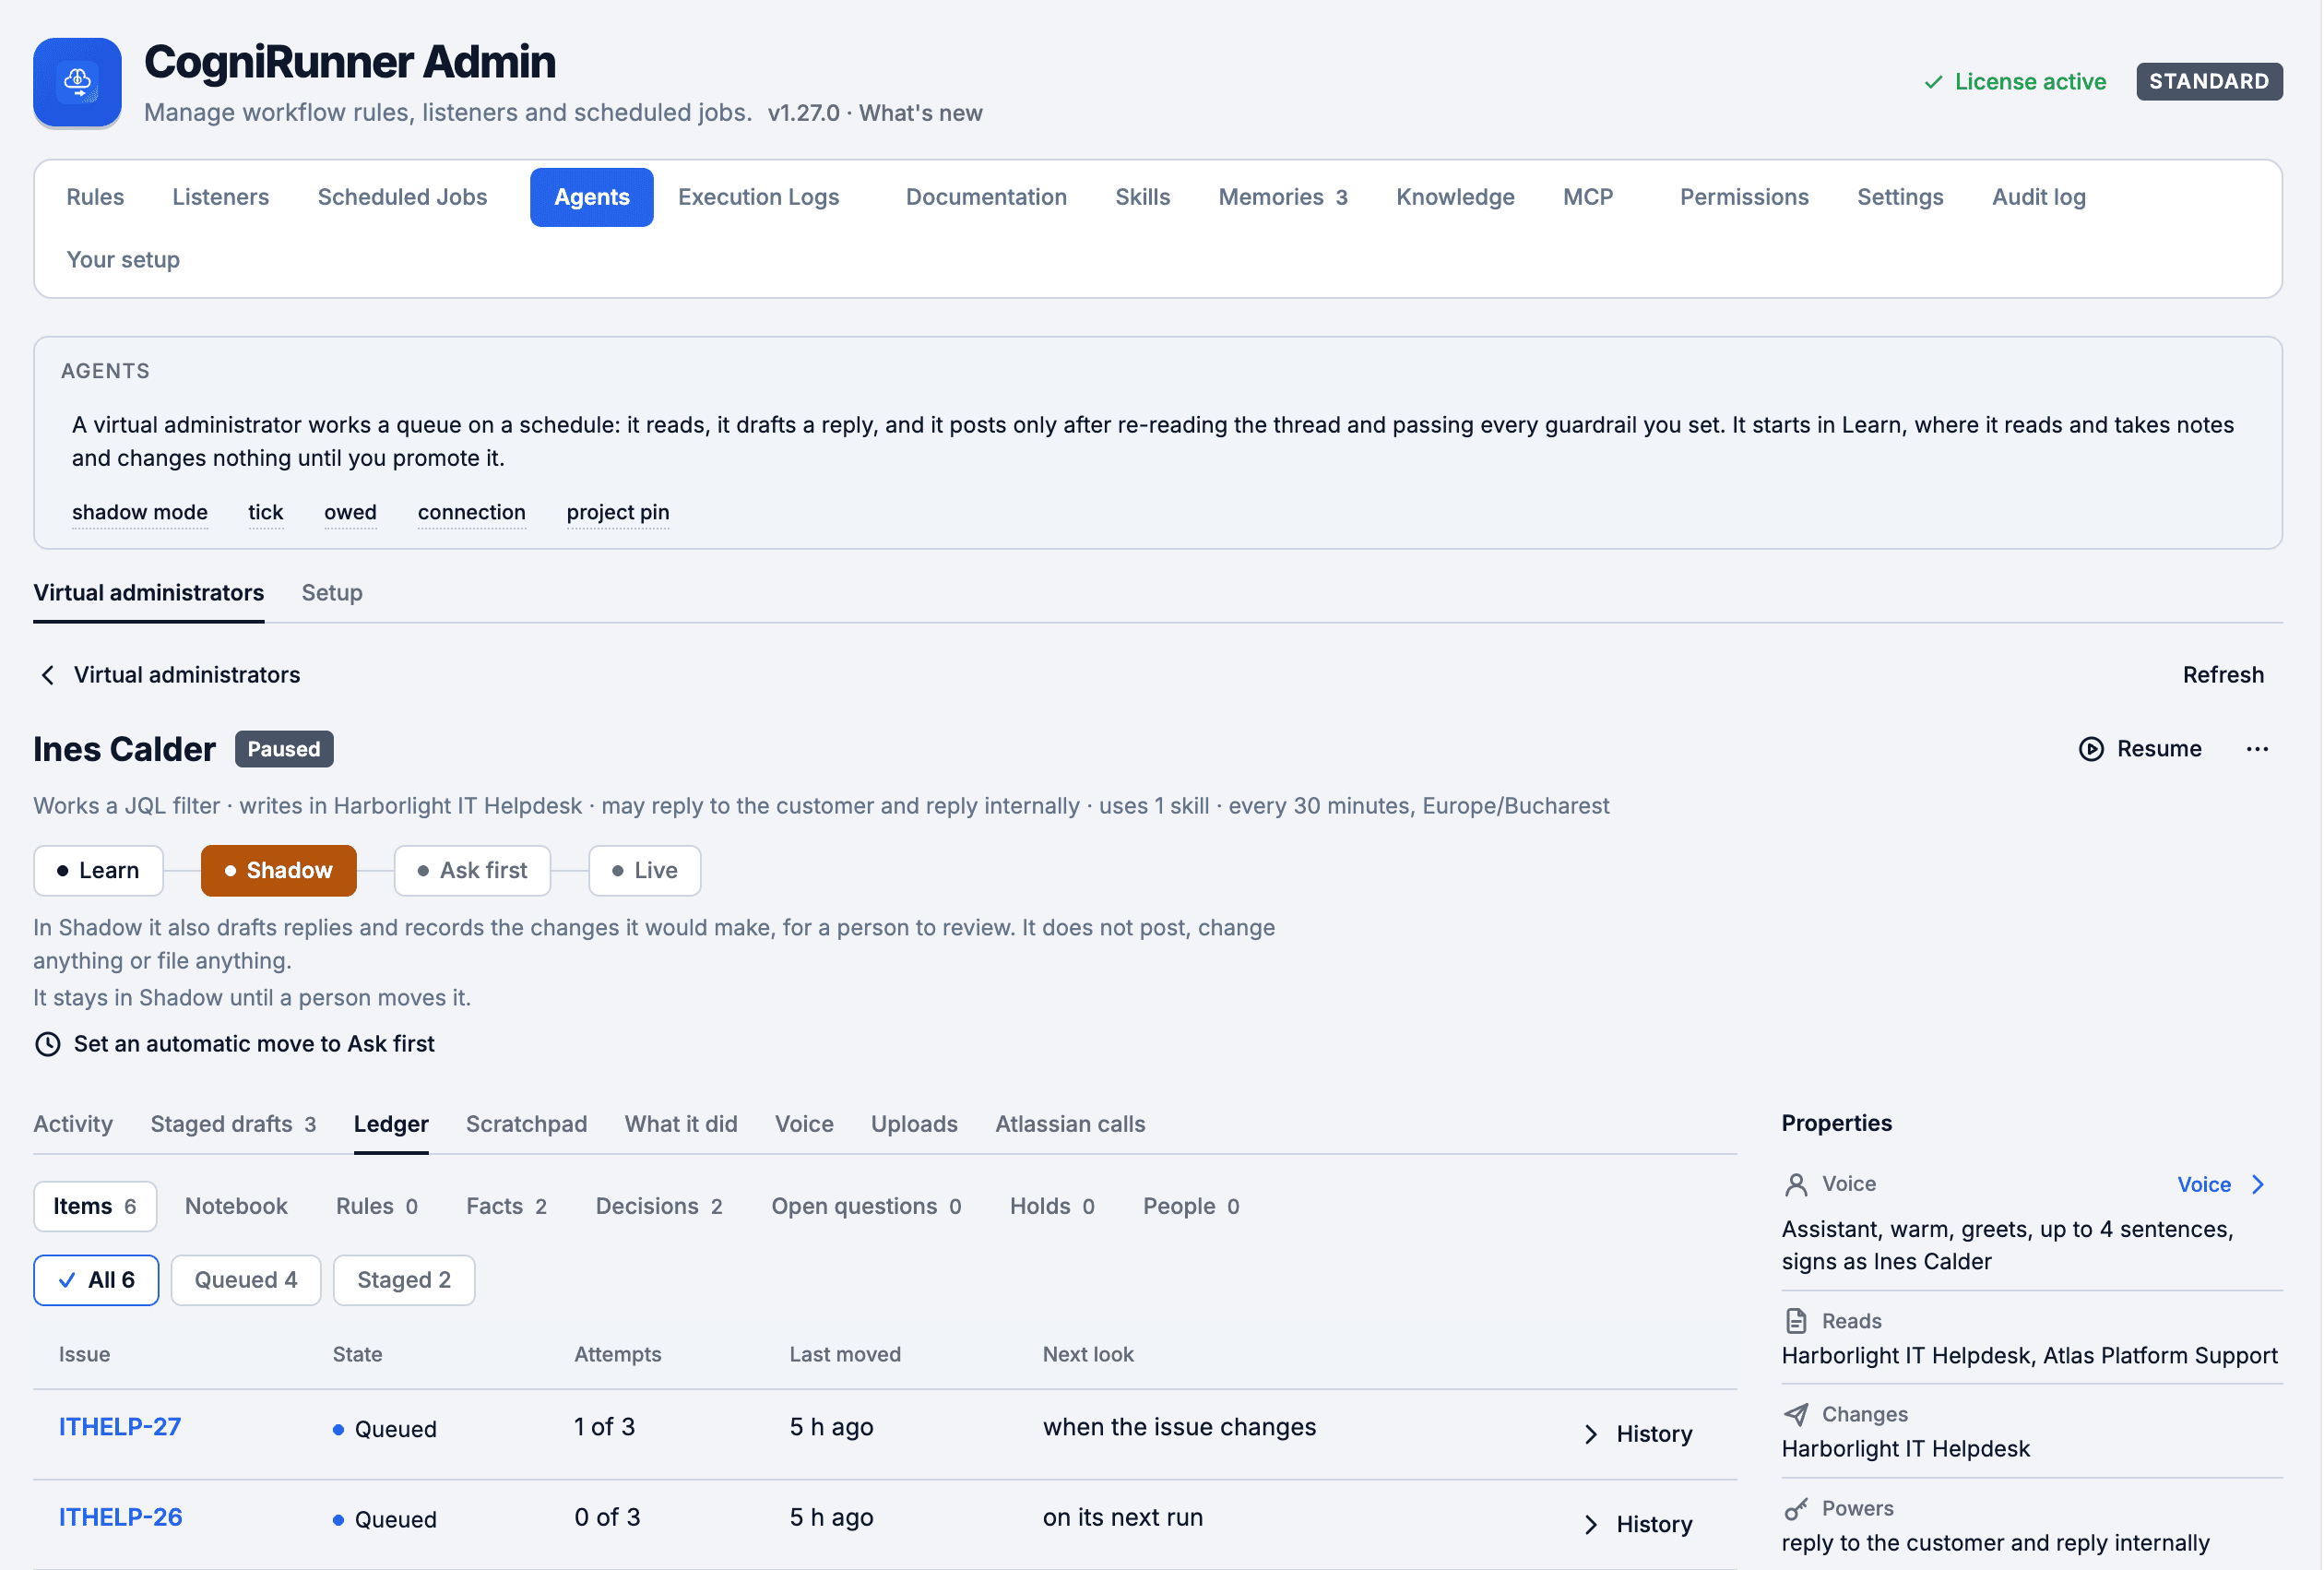Open the Memories tab

(1282, 198)
